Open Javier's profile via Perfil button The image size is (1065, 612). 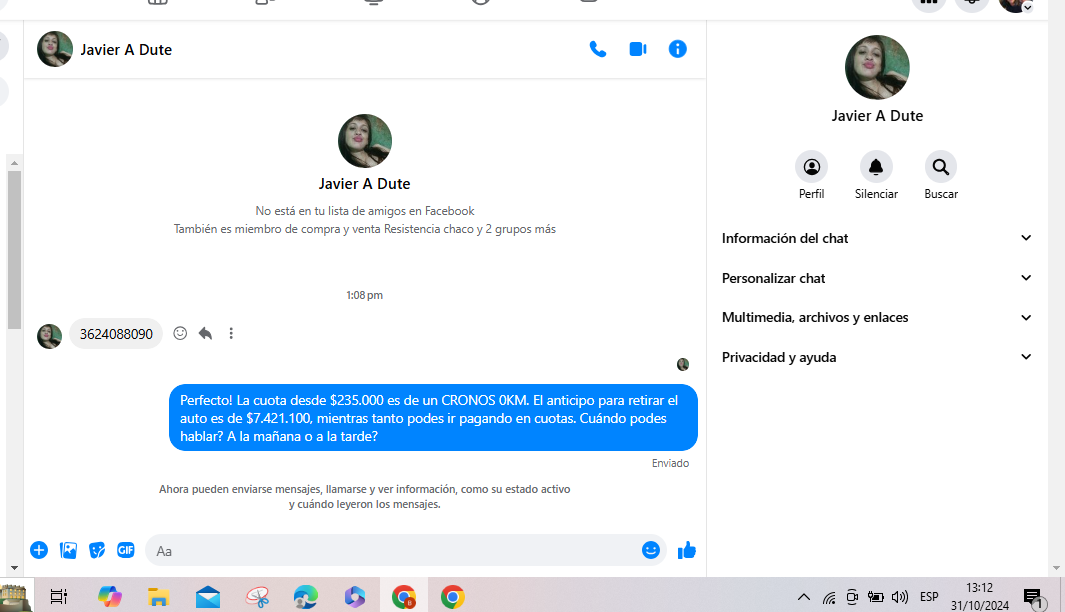click(x=811, y=167)
